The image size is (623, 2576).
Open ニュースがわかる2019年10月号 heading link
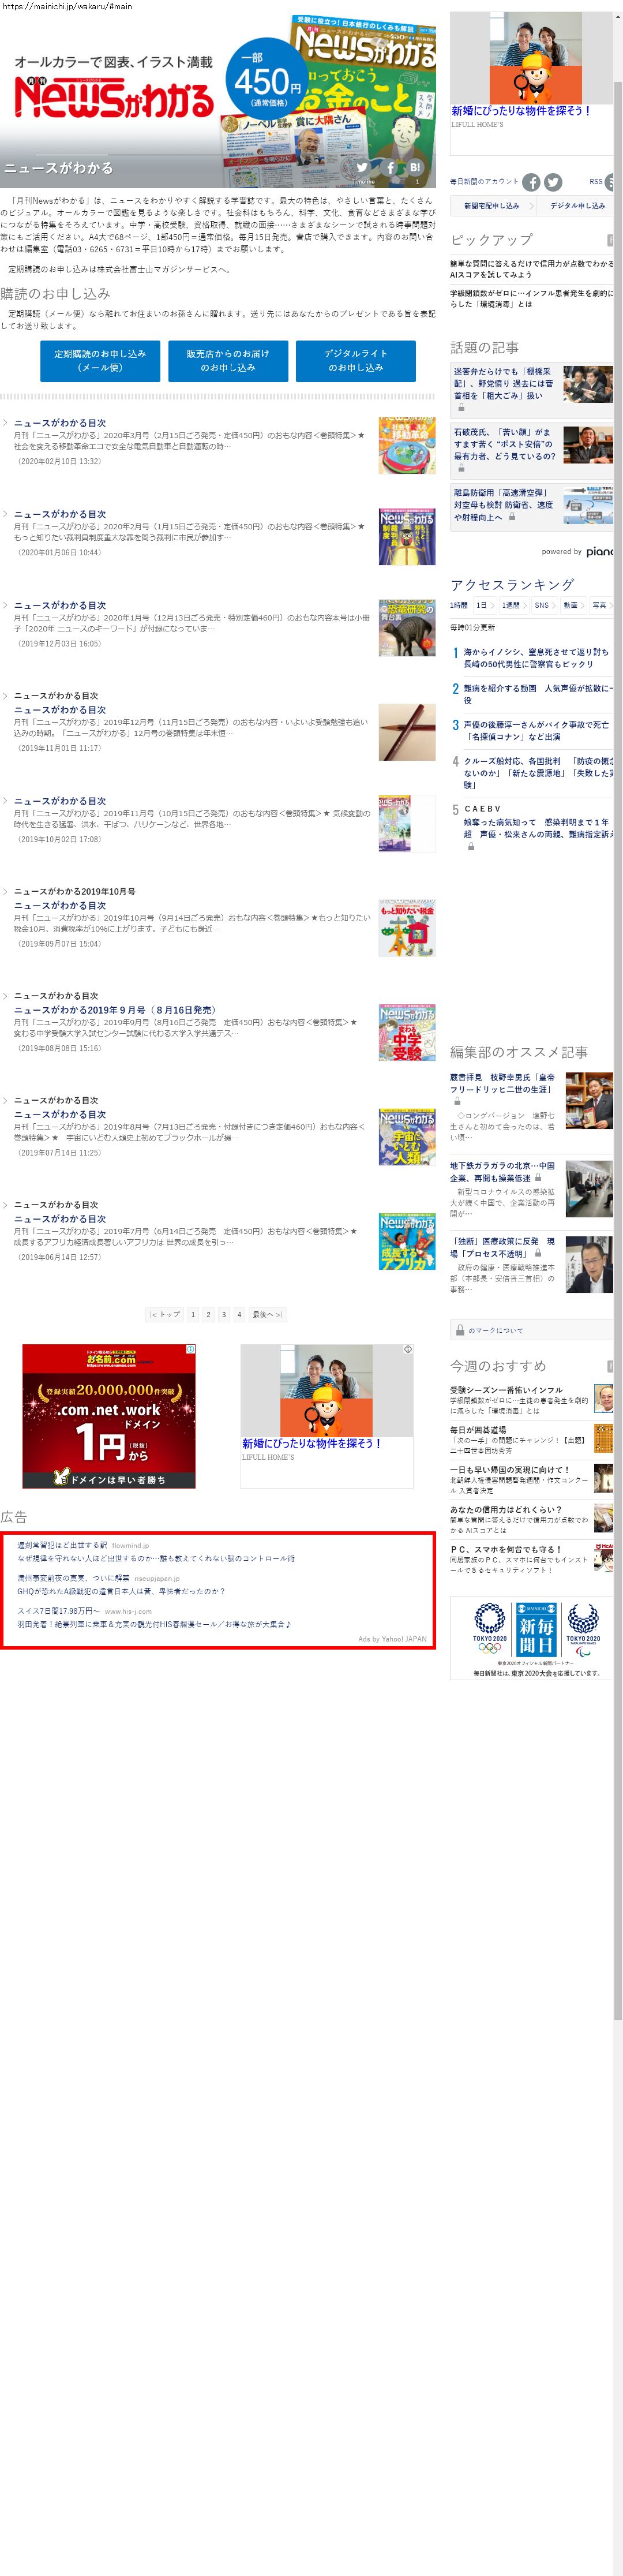tap(75, 891)
